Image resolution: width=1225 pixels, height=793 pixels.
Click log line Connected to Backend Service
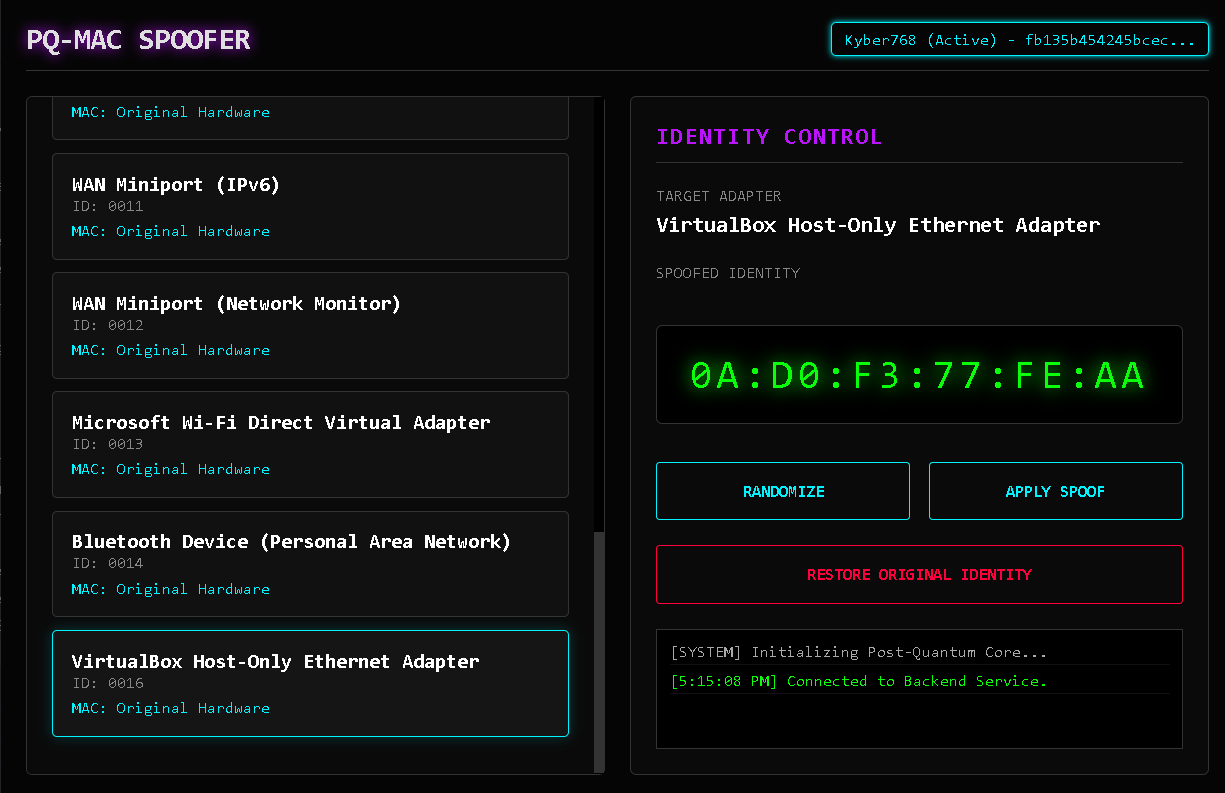click(x=859, y=681)
